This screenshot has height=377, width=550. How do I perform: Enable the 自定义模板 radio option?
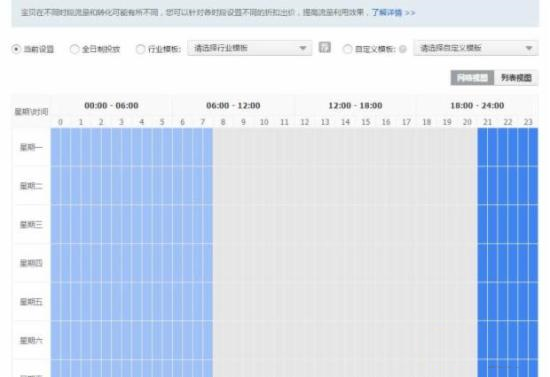click(347, 49)
